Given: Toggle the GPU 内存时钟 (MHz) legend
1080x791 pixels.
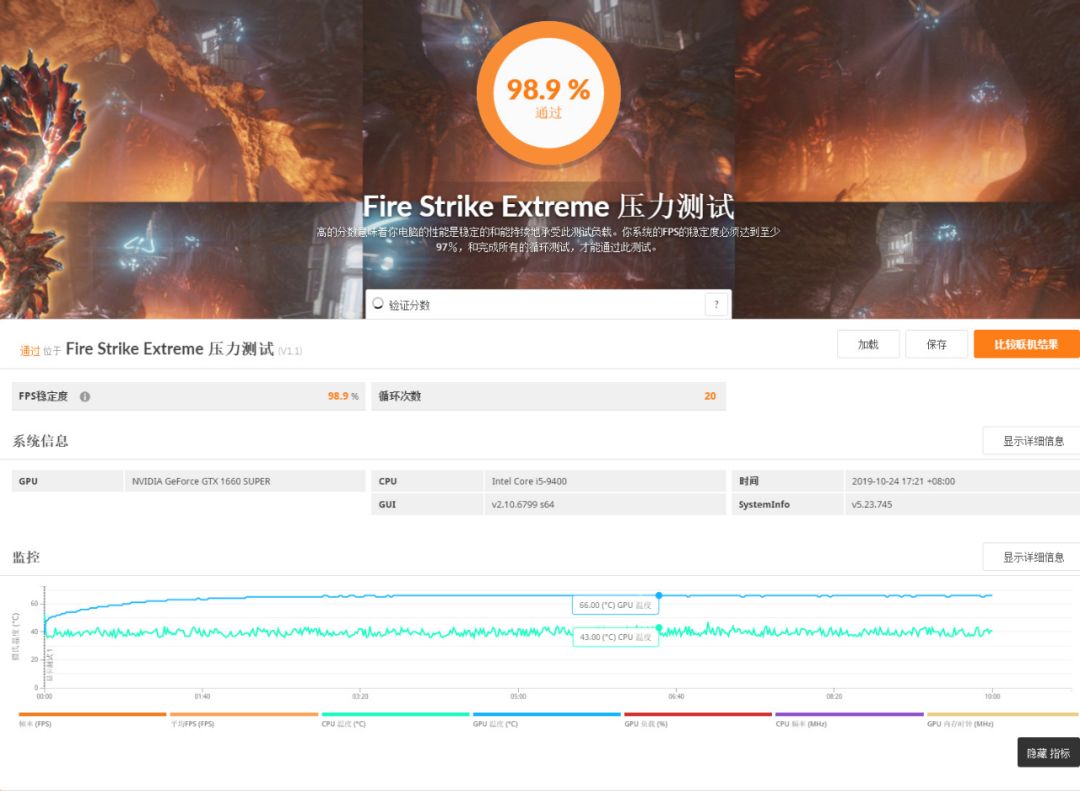Looking at the screenshot, I should (1003, 719).
